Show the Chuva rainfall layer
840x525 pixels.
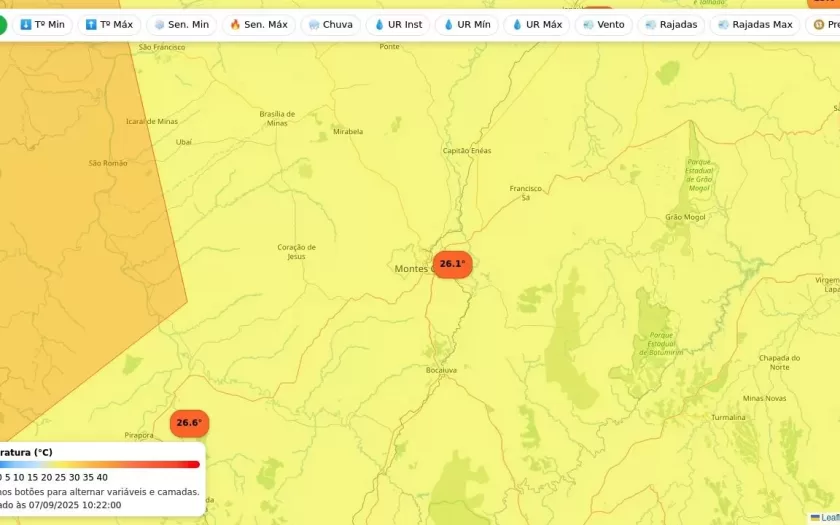(x=330, y=24)
